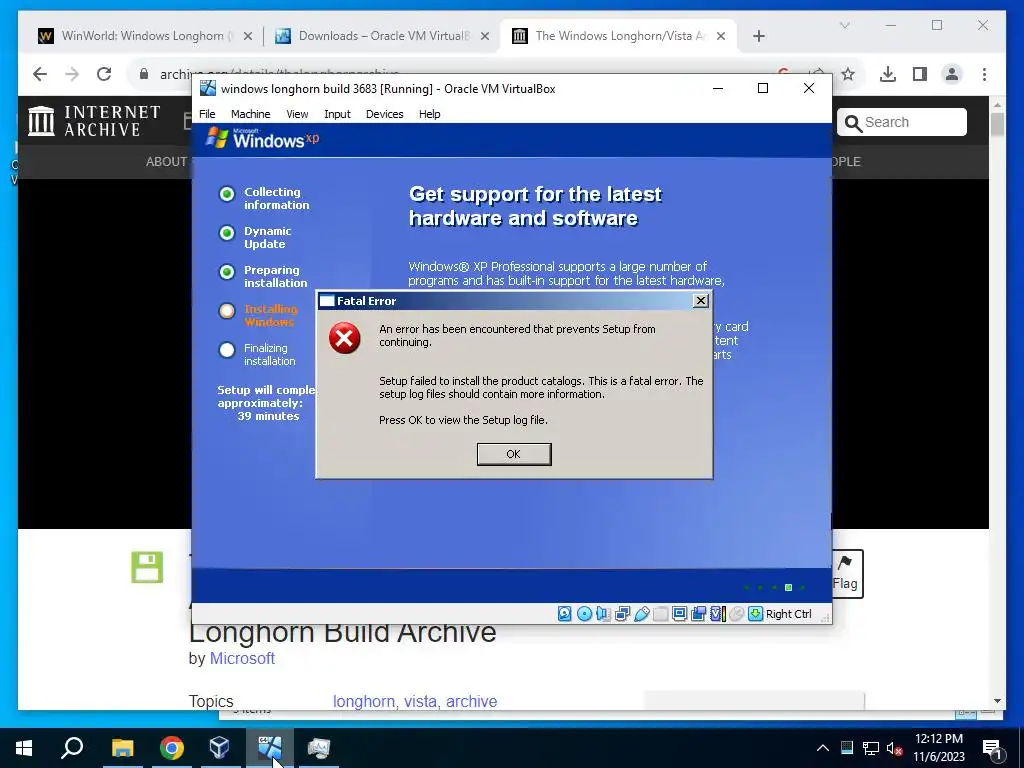Click the running VirtualBox VM taskbar icon
The width and height of the screenshot is (1024, 768).
click(x=269, y=748)
